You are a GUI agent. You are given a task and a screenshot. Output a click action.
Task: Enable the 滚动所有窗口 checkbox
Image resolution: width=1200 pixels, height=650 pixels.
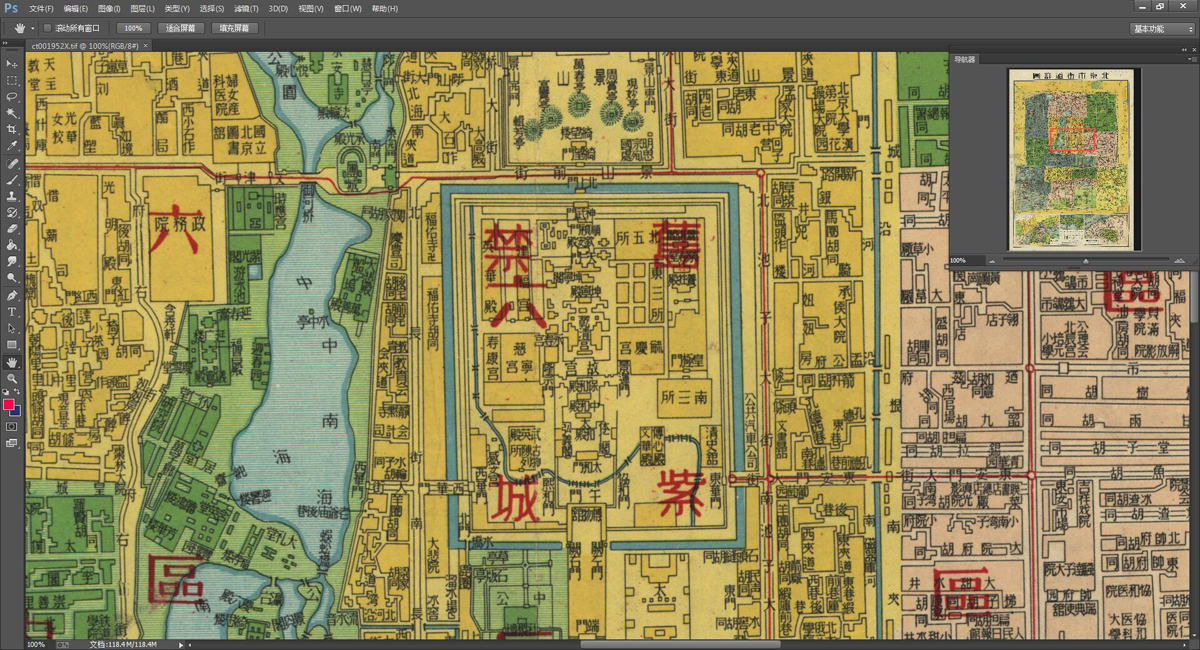(x=47, y=28)
